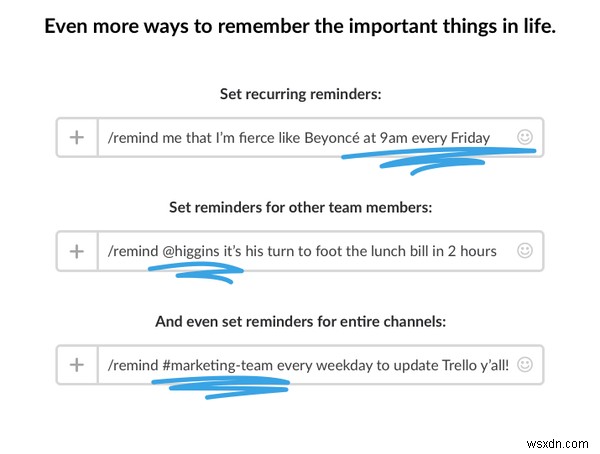Select the 'Set recurring reminders:' heading
Image resolution: width=600 pixels, height=454 pixels.
[301, 94]
